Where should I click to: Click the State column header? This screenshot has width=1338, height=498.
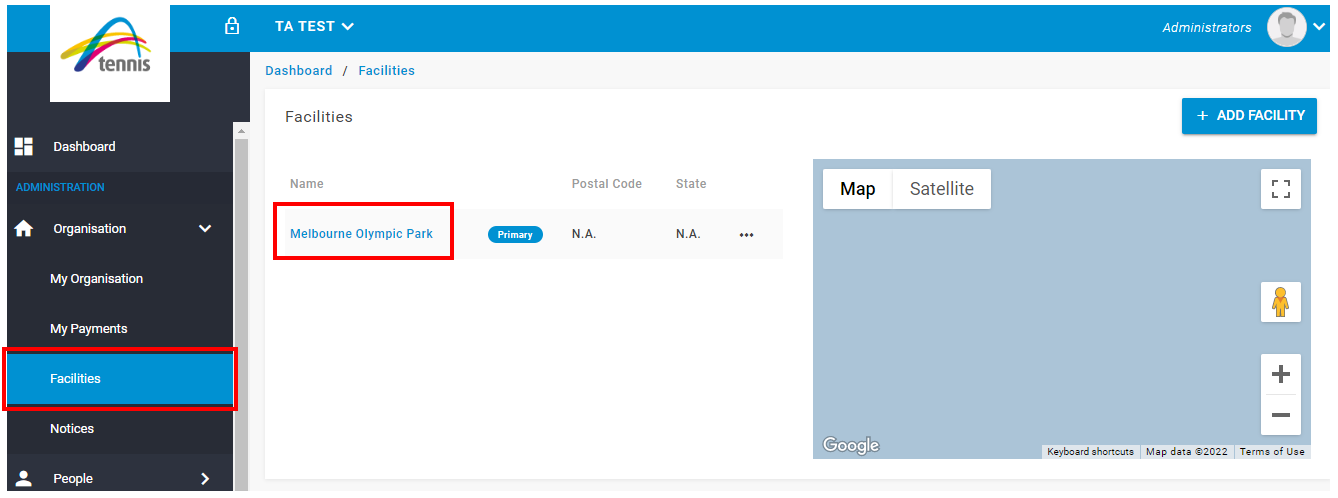[x=691, y=184]
